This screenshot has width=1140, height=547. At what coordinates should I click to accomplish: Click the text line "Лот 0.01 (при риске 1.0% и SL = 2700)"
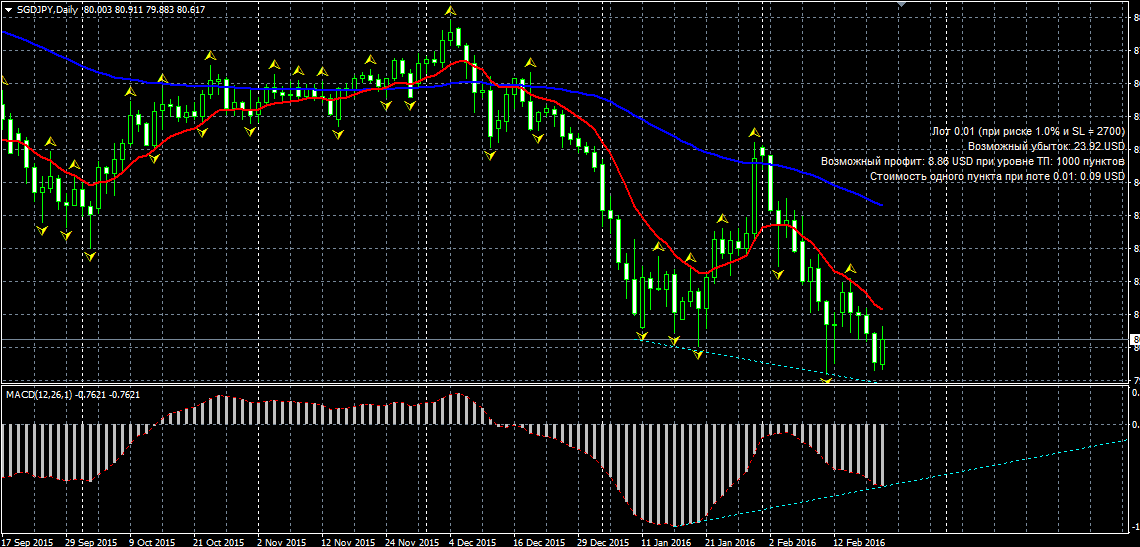[1028, 132]
